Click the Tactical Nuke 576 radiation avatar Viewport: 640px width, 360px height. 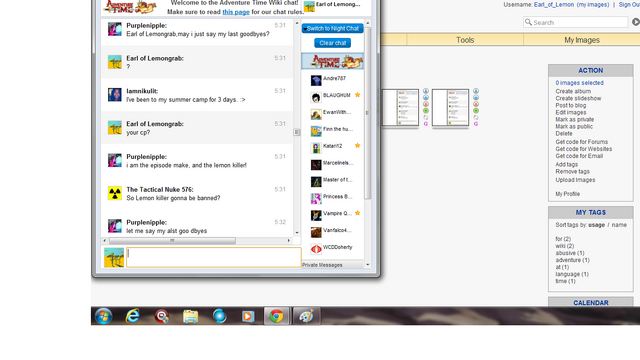point(115,193)
